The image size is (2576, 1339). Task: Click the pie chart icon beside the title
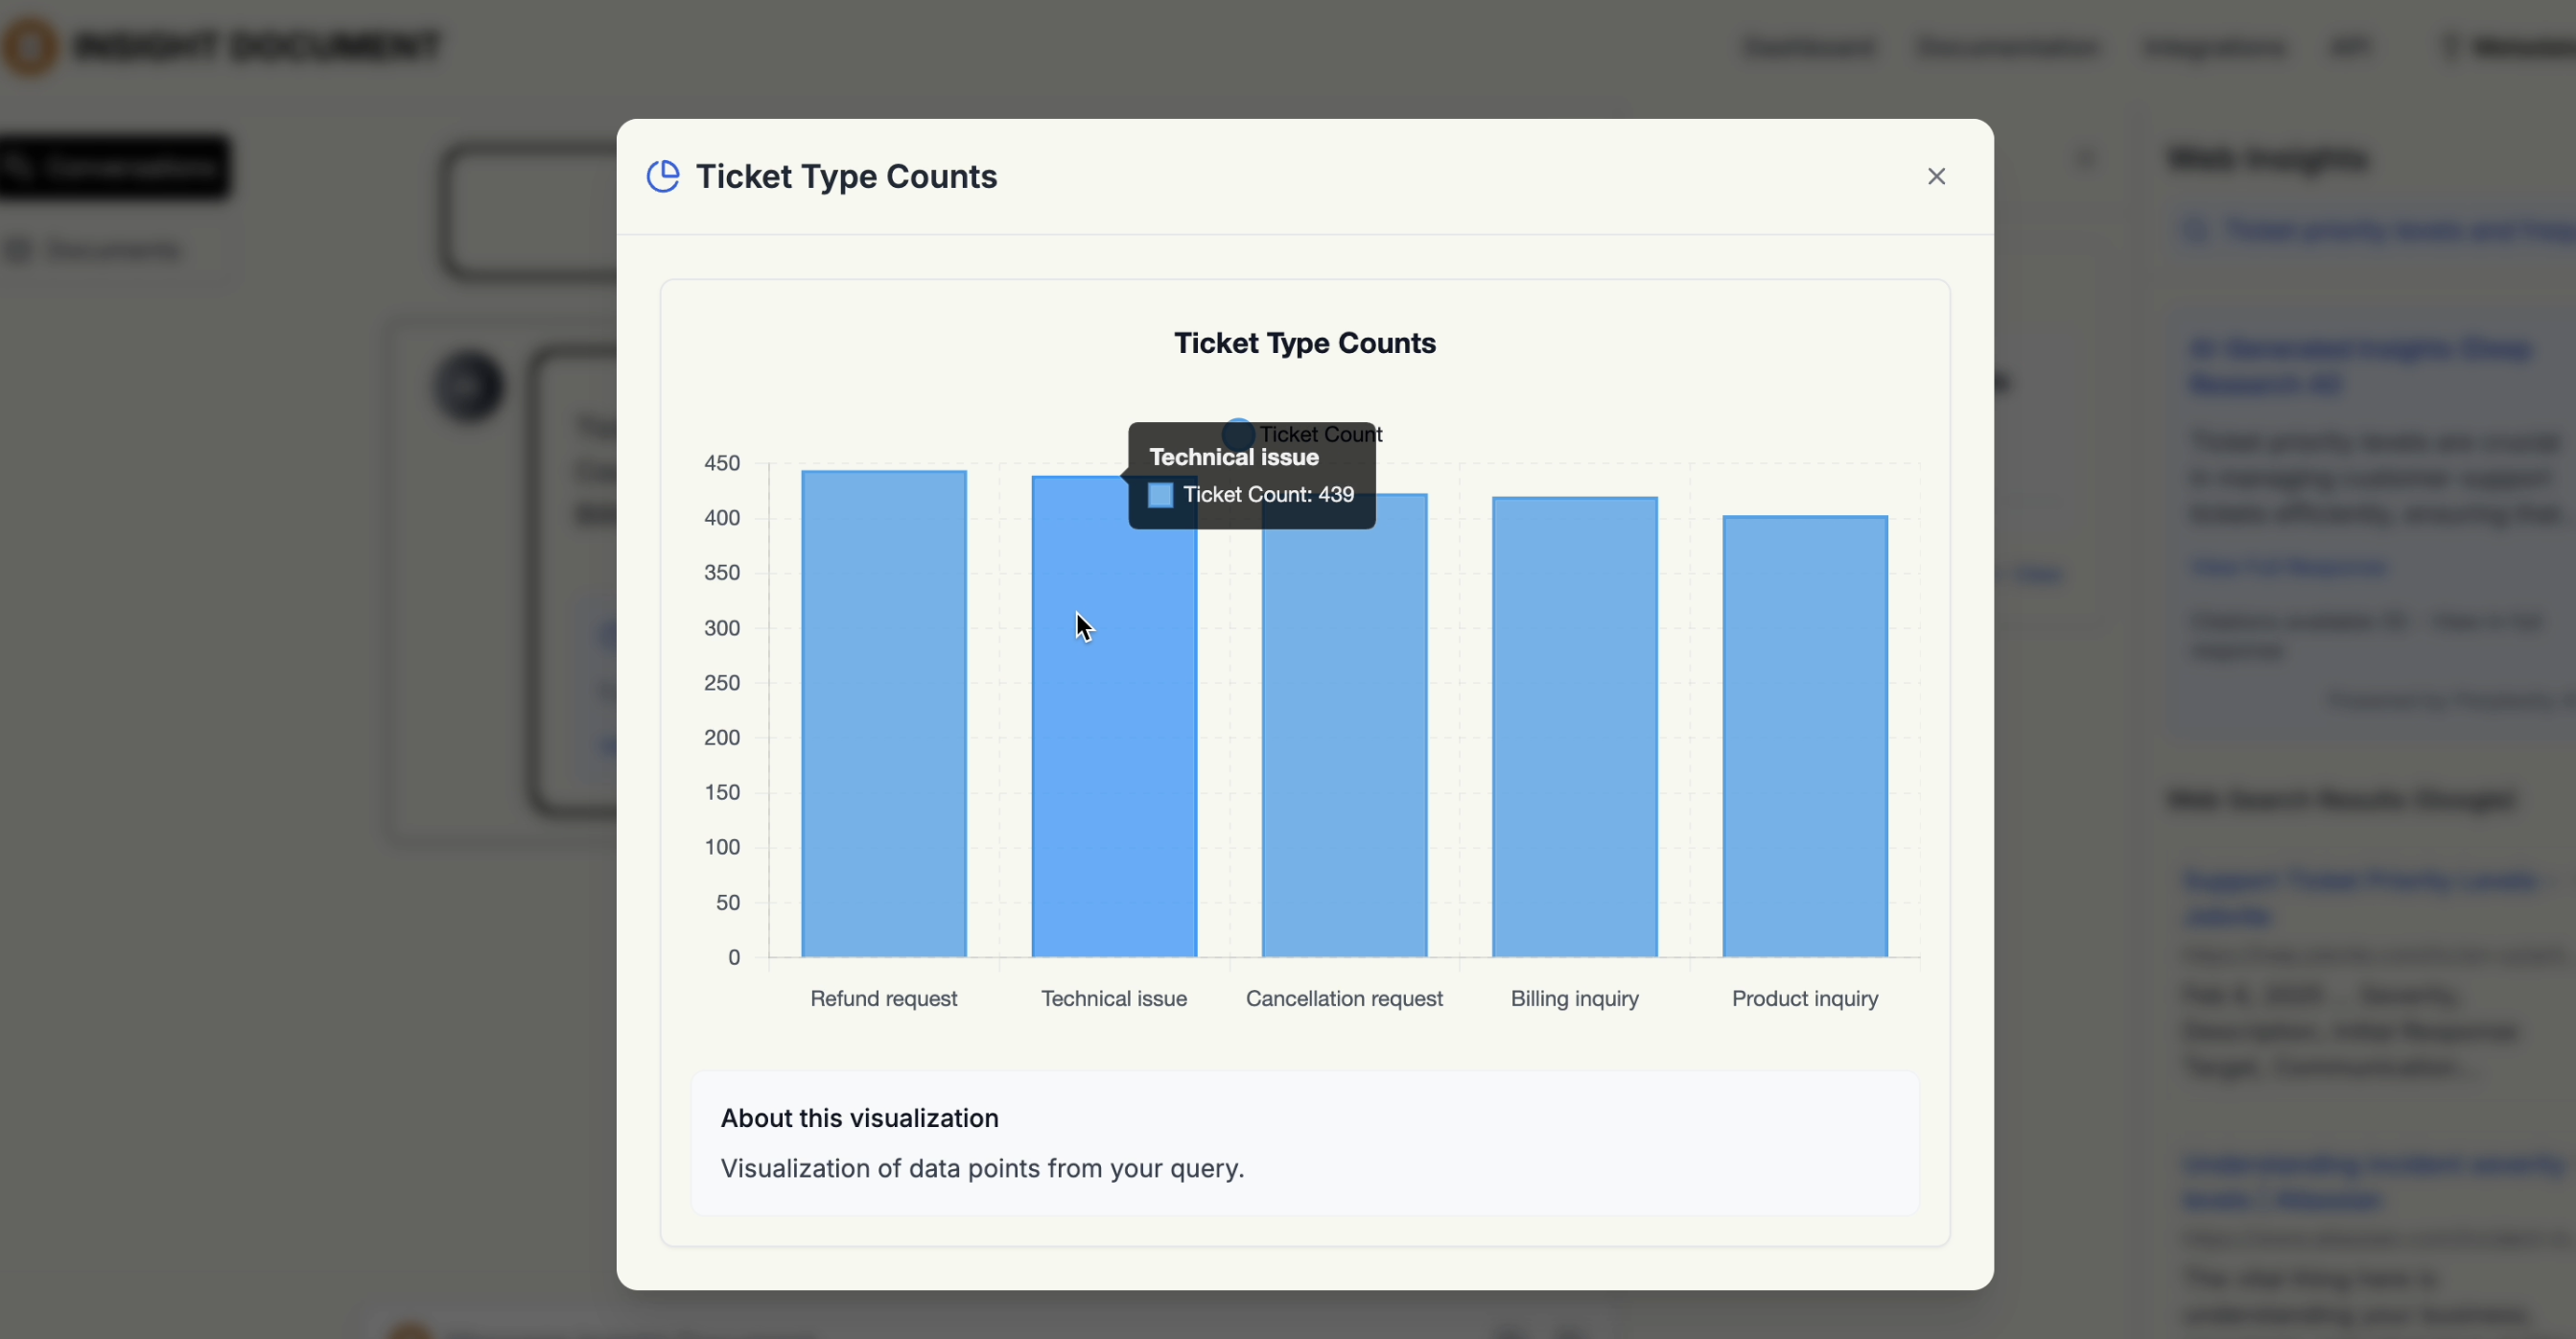662,176
